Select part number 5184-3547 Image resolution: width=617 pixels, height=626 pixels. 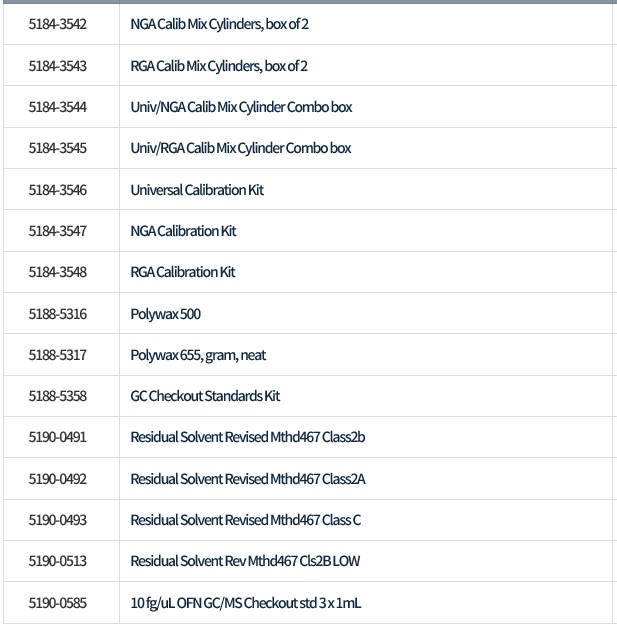pos(57,231)
